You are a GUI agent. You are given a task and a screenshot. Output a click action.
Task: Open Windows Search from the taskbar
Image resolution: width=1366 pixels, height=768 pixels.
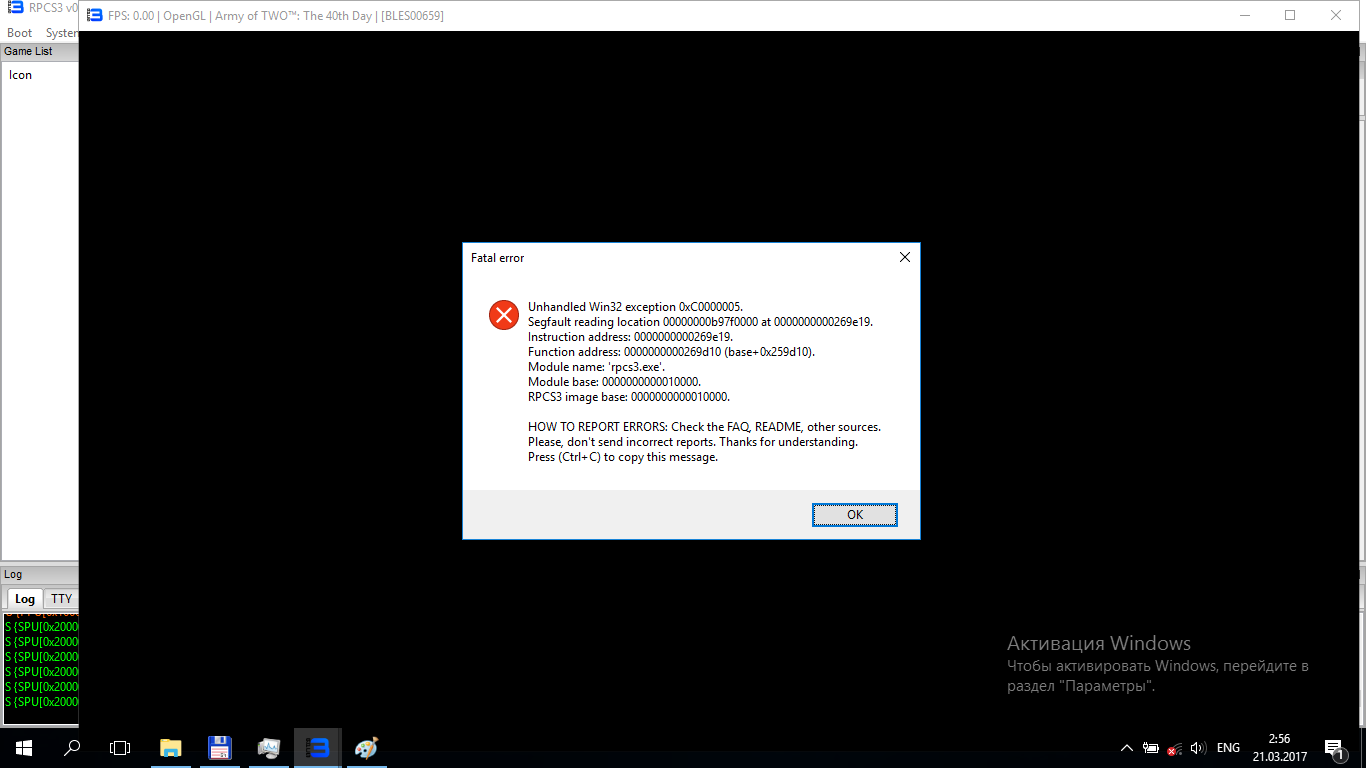72,748
